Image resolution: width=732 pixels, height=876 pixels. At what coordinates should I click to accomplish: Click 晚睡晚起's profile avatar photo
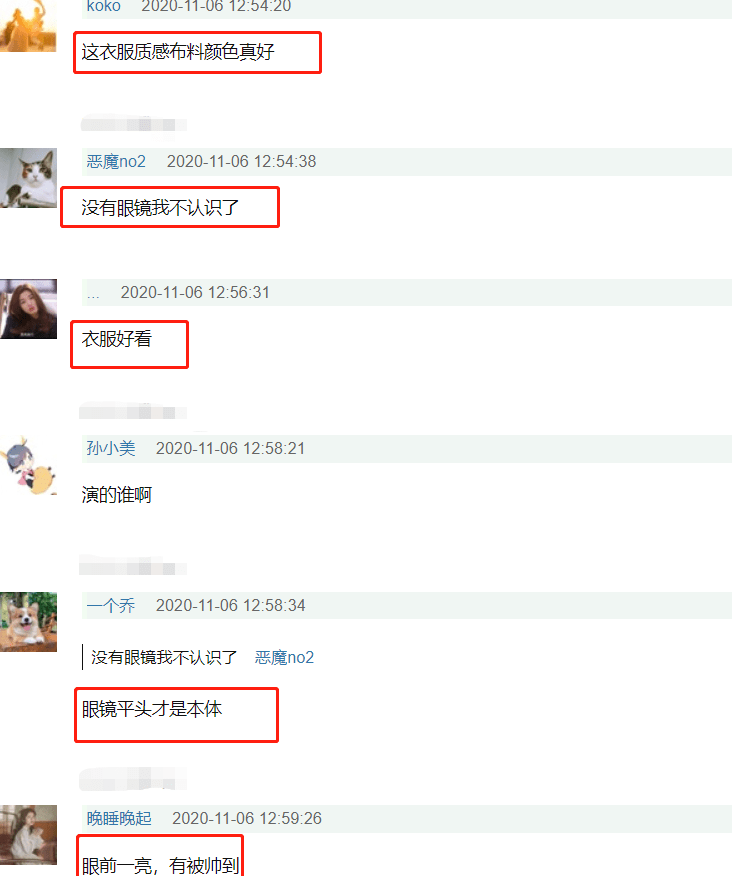click(x=28, y=835)
